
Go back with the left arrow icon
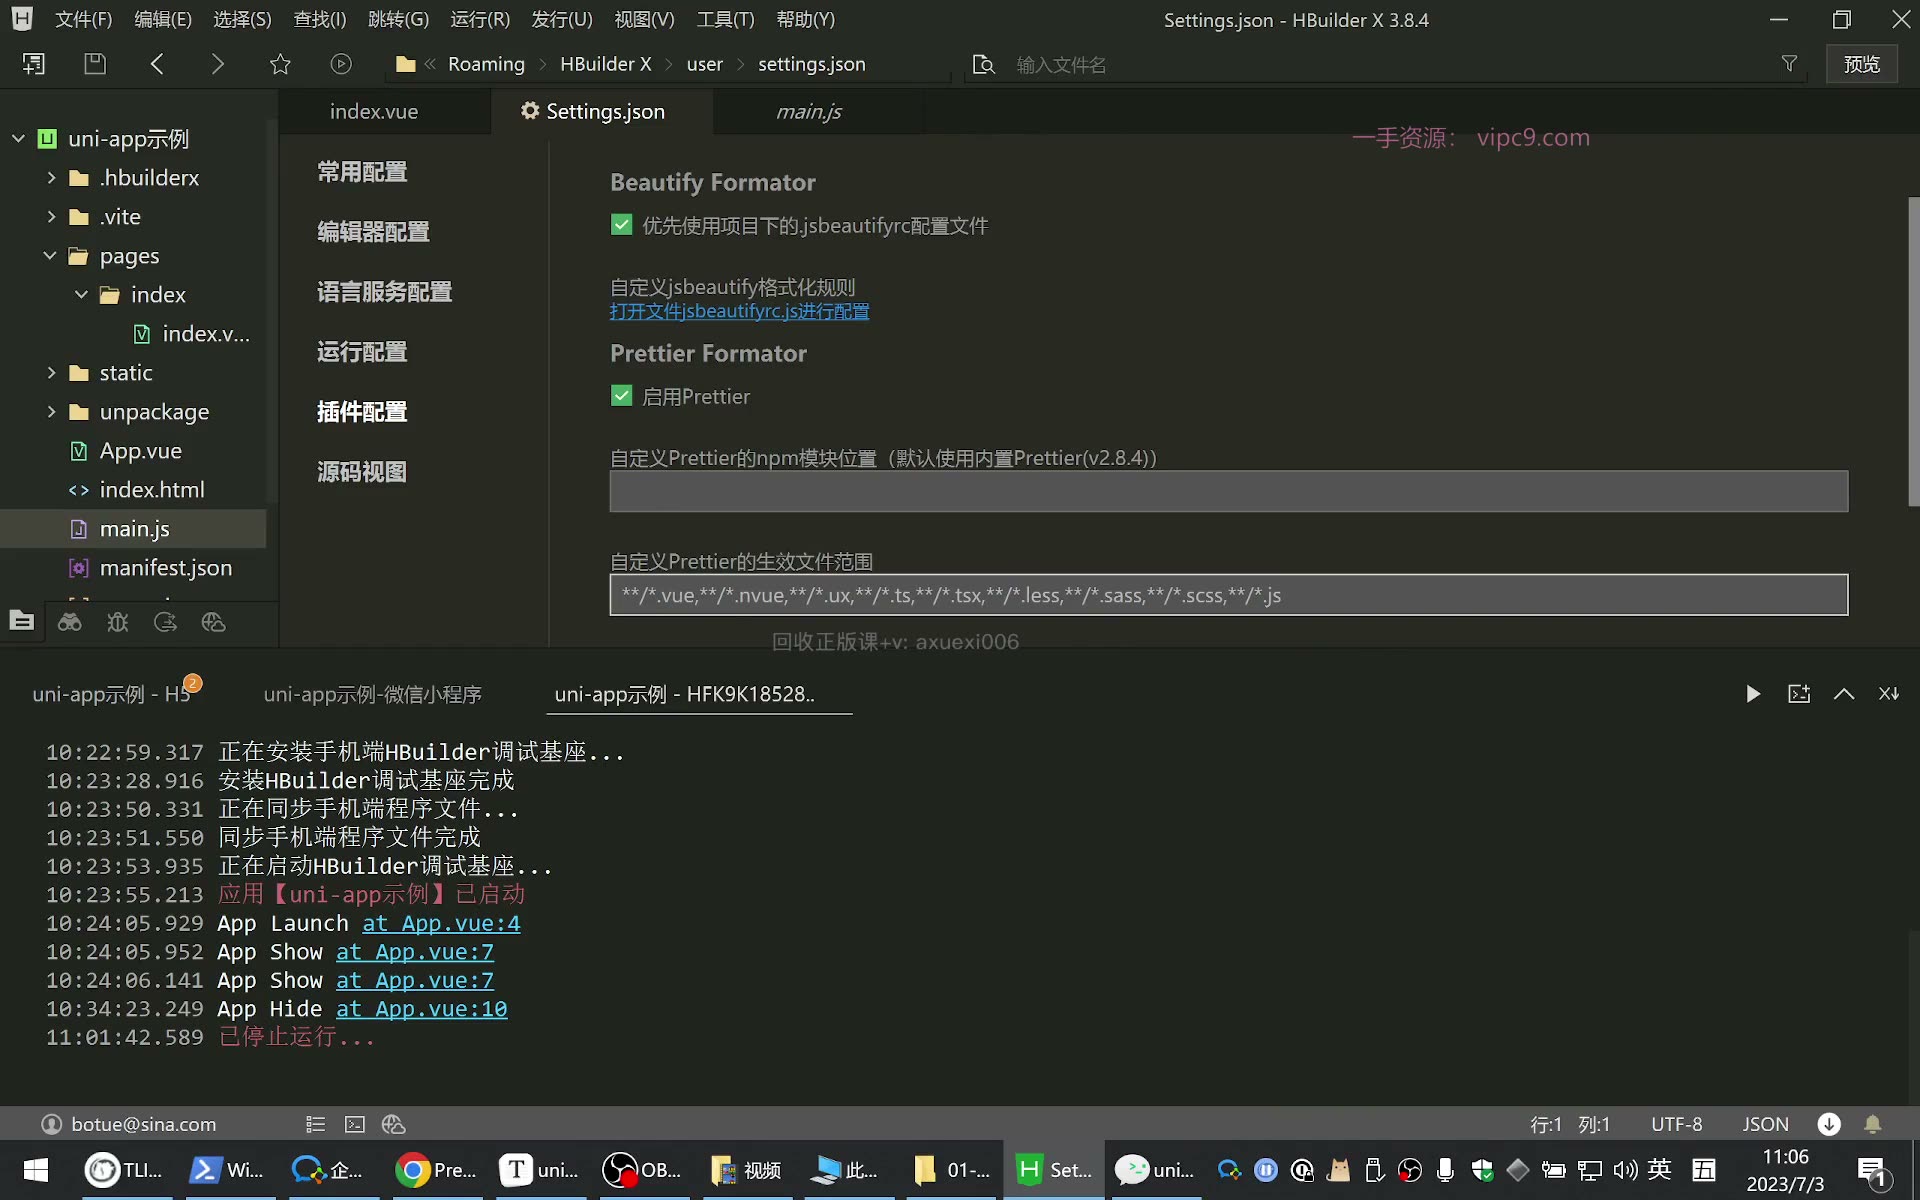point(157,64)
